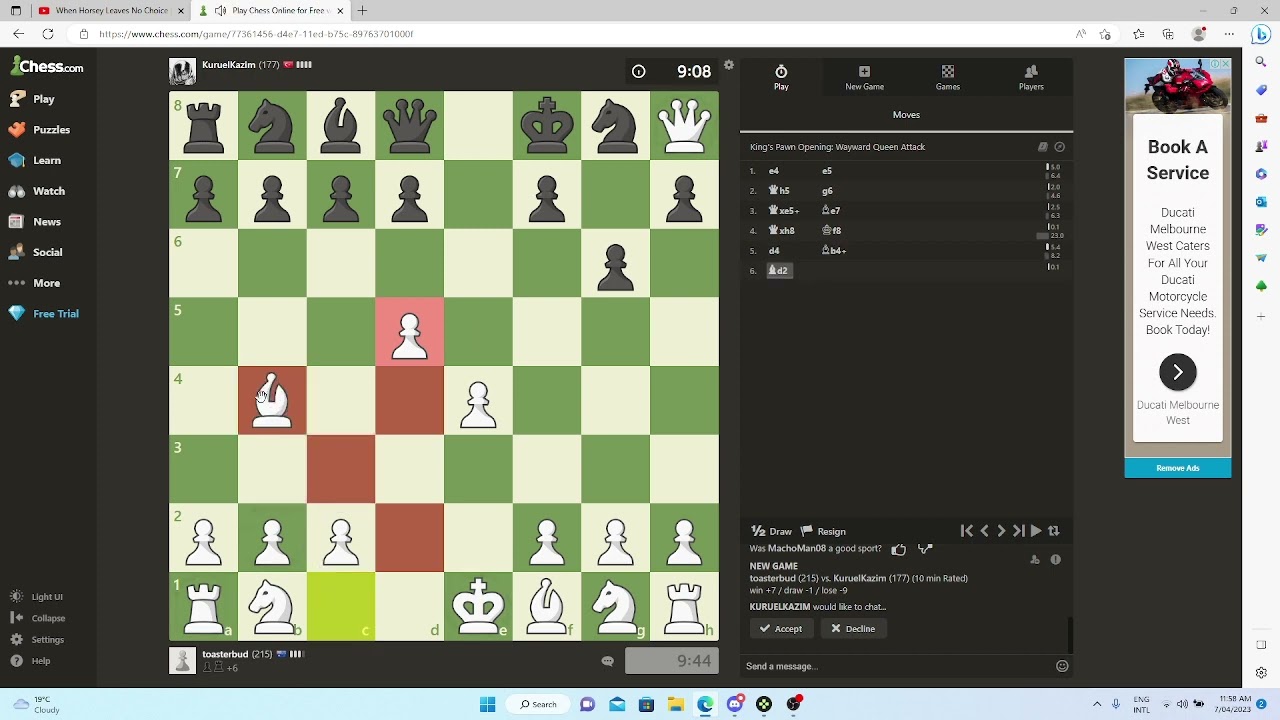Click the Send a message field
The width and height of the screenshot is (1280, 720).
[896, 666]
